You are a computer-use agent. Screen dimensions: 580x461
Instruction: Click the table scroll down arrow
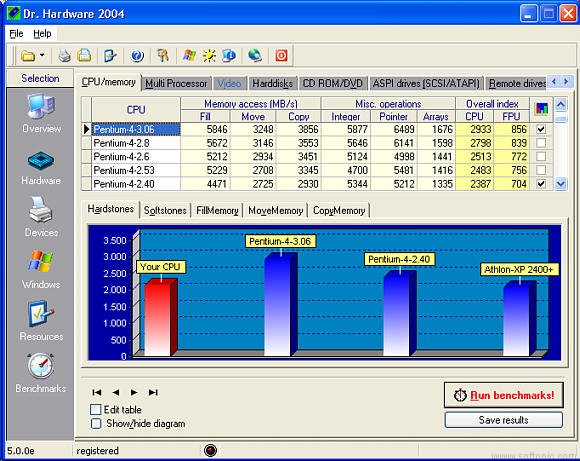point(560,184)
